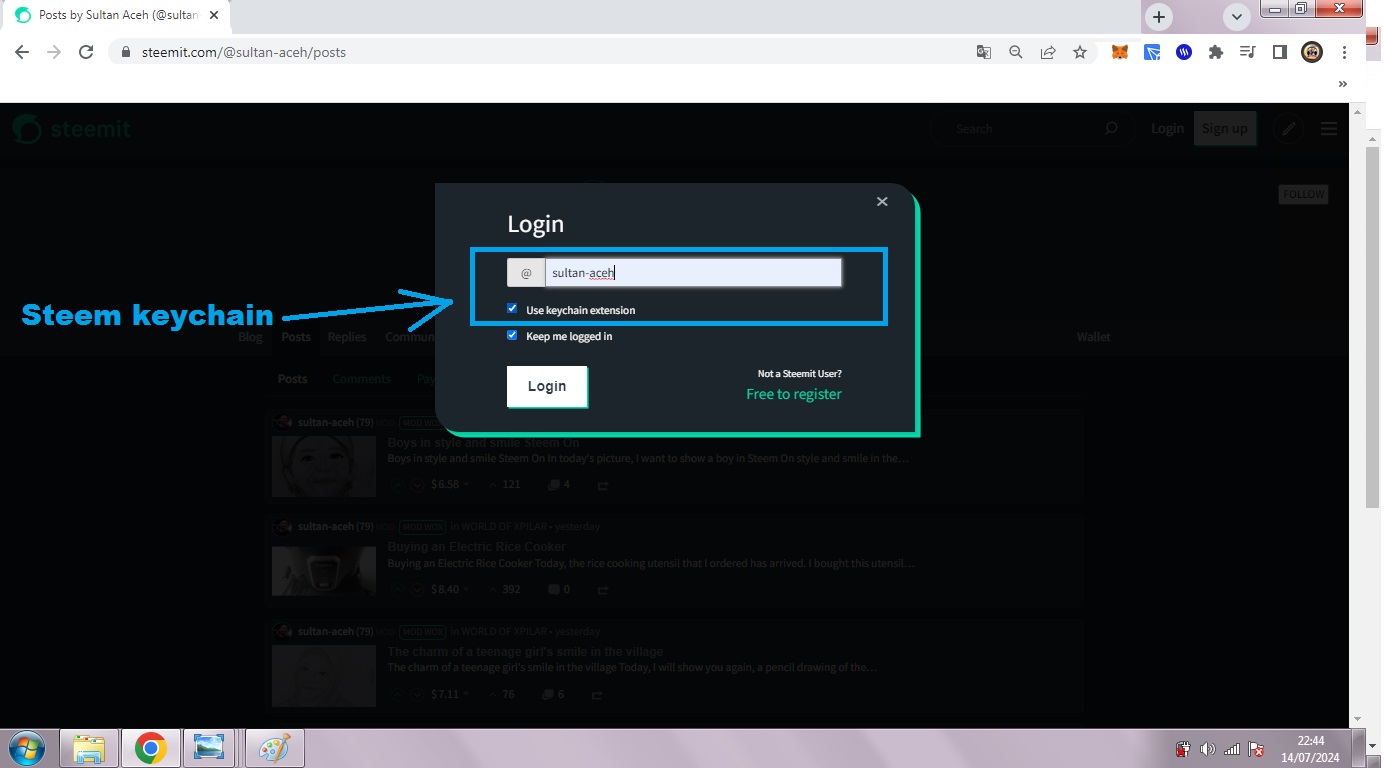Bookmark this page with the star icon
The image size is (1384, 768).
click(x=1080, y=52)
